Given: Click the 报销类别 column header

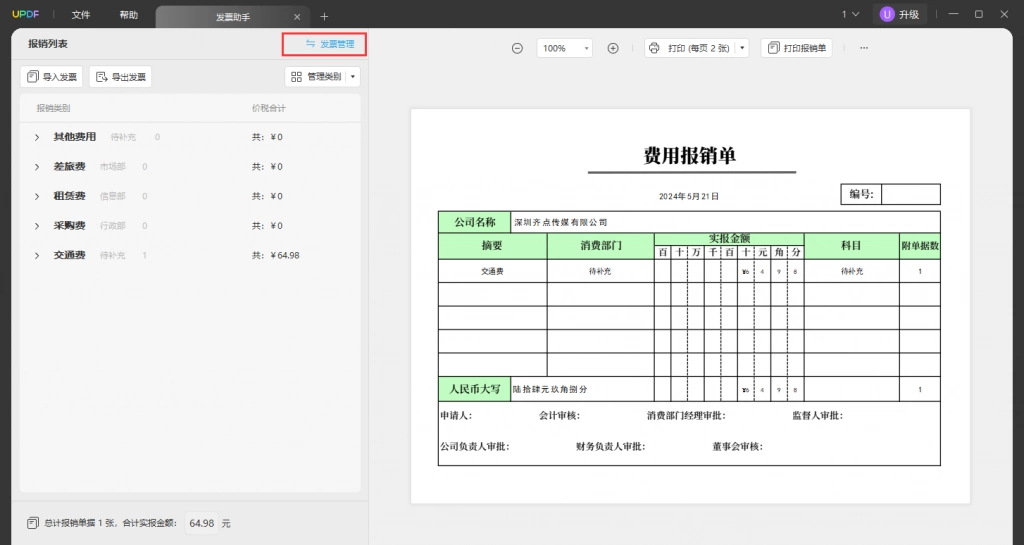Looking at the screenshot, I should [x=53, y=108].
